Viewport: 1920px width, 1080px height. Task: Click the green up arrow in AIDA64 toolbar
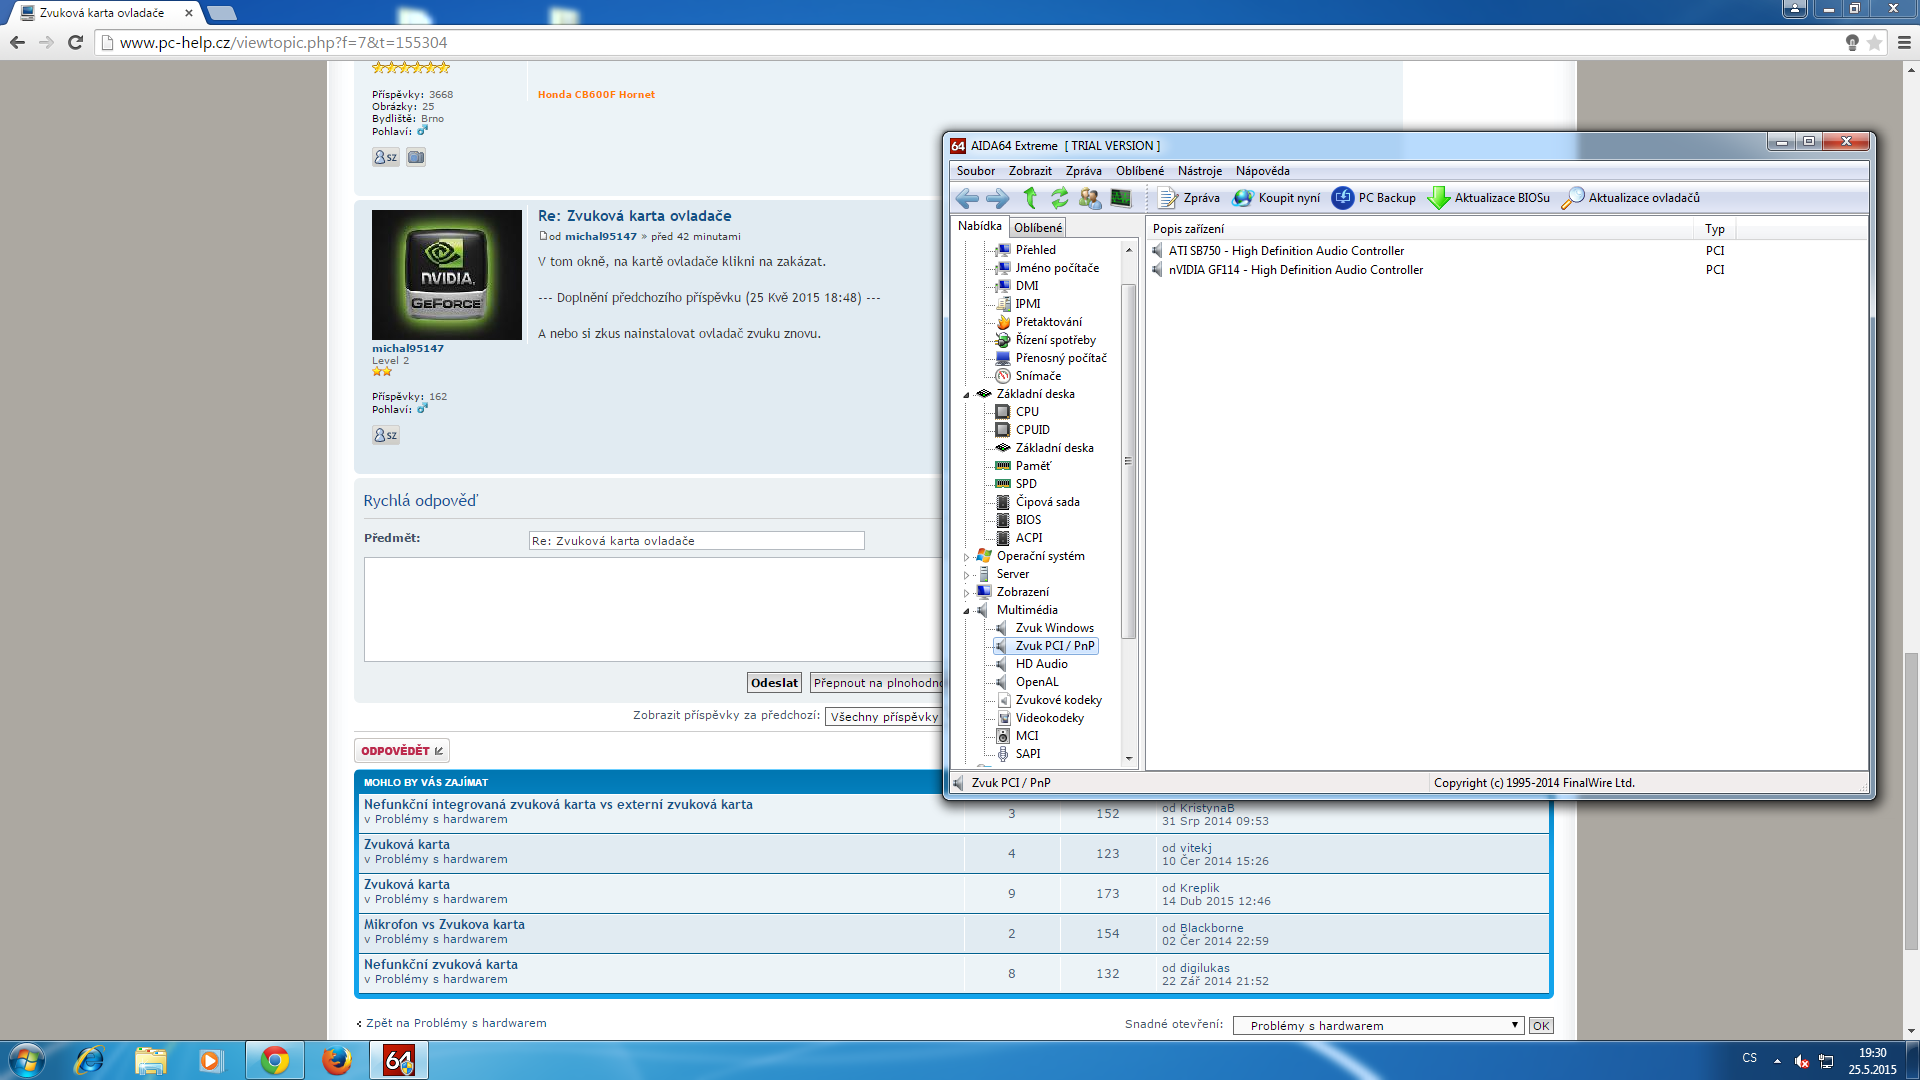(x=1030, y=198)
